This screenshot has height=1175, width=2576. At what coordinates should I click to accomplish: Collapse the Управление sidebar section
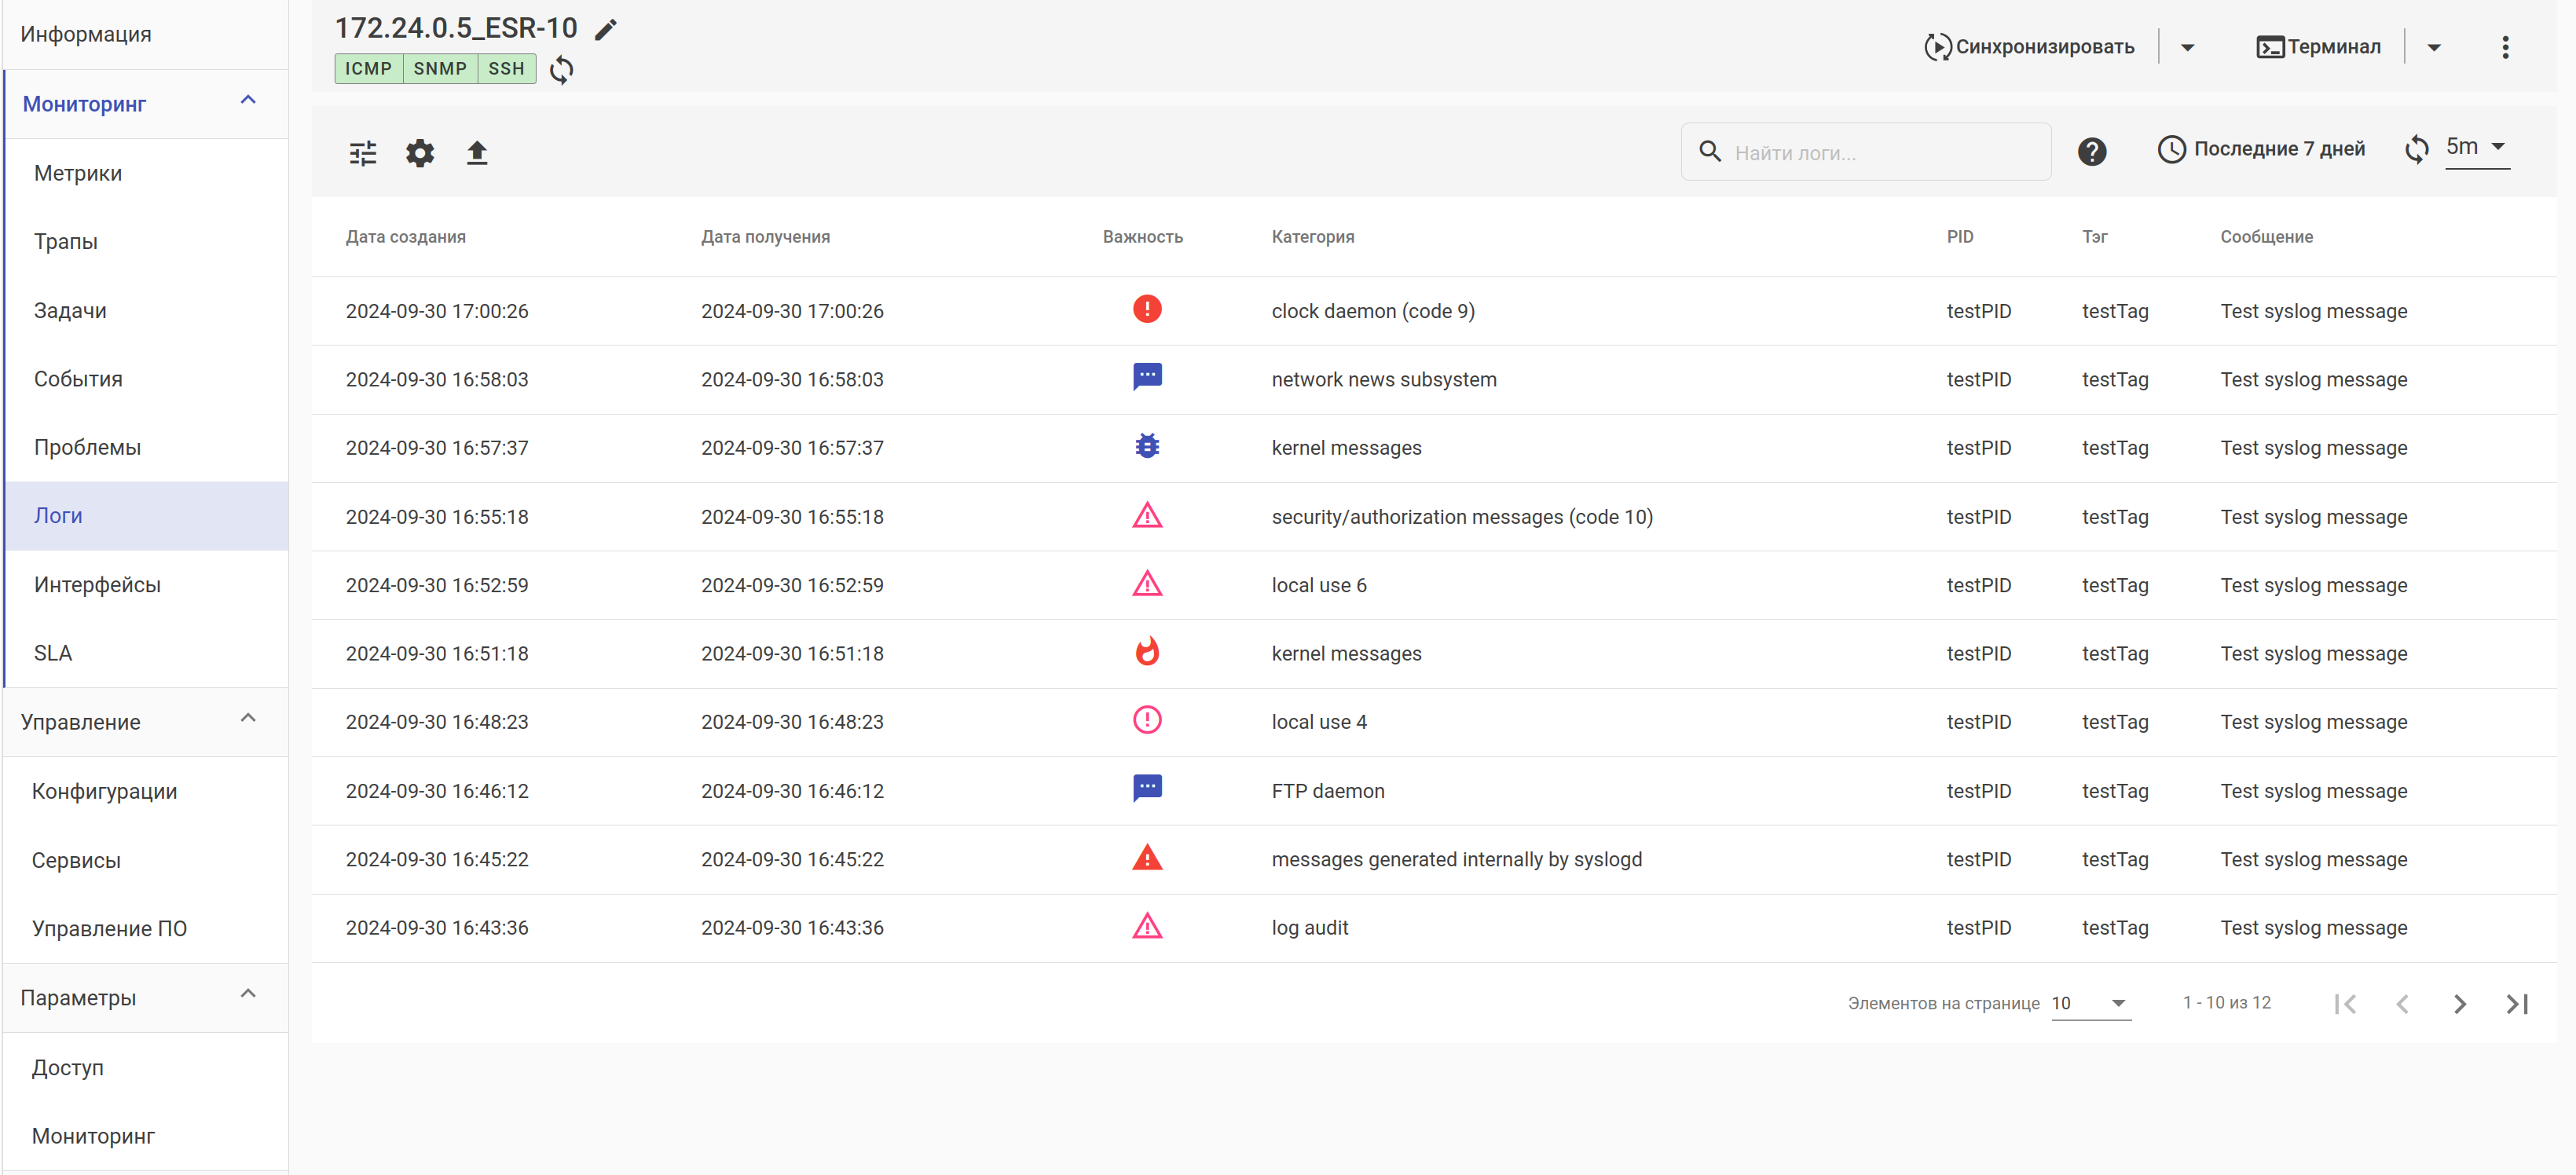[248, 719]
